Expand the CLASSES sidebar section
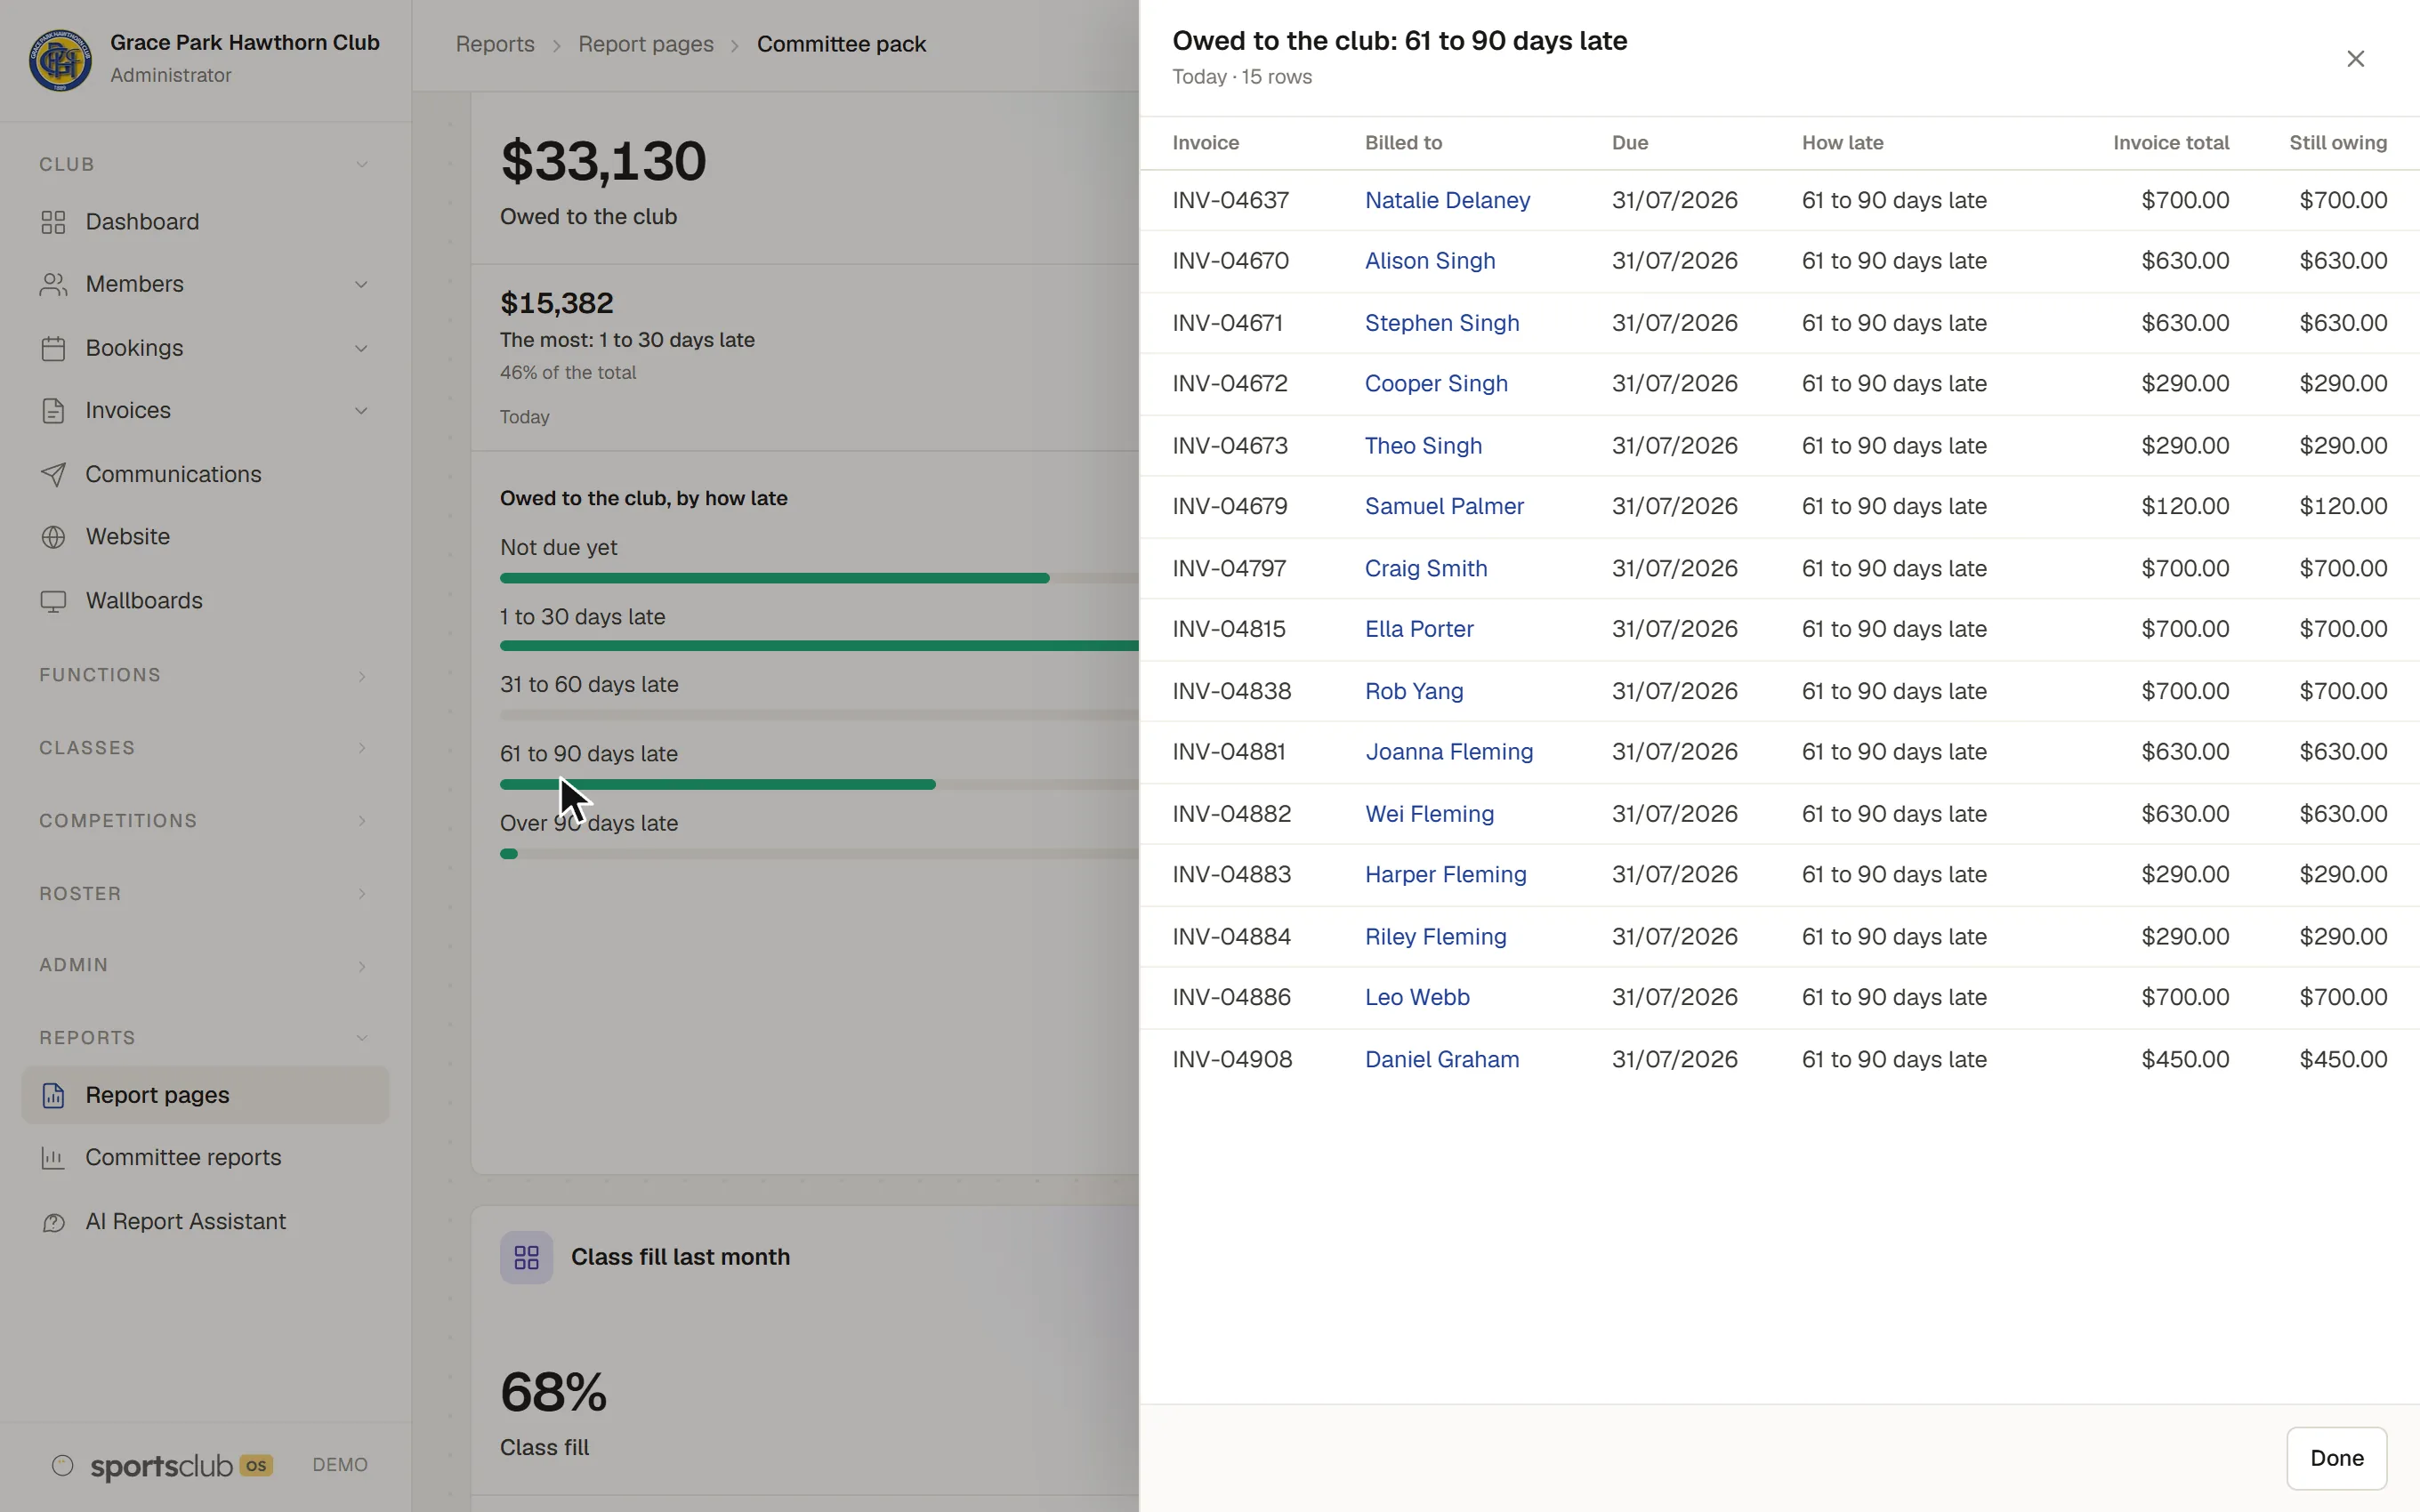 204,748
